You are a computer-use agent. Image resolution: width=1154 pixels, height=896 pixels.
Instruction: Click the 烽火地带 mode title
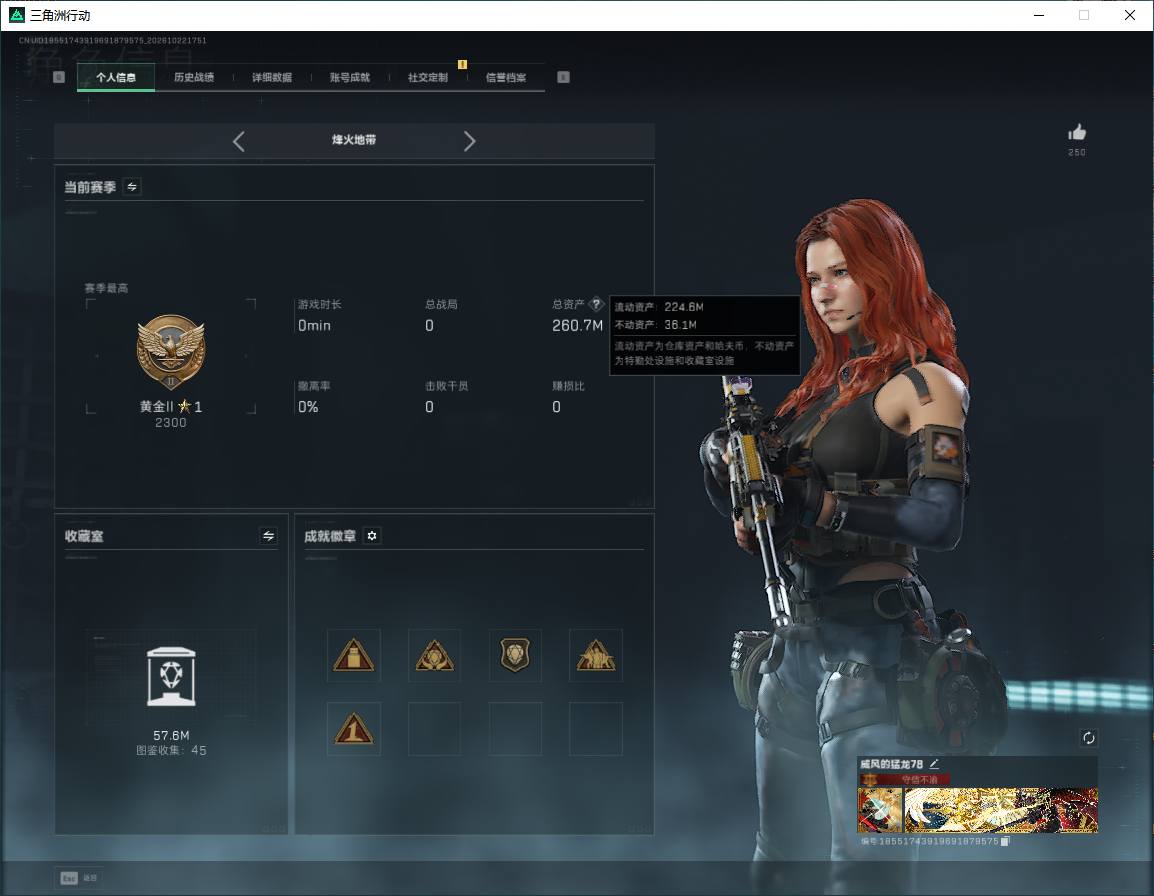pos(354,140)
